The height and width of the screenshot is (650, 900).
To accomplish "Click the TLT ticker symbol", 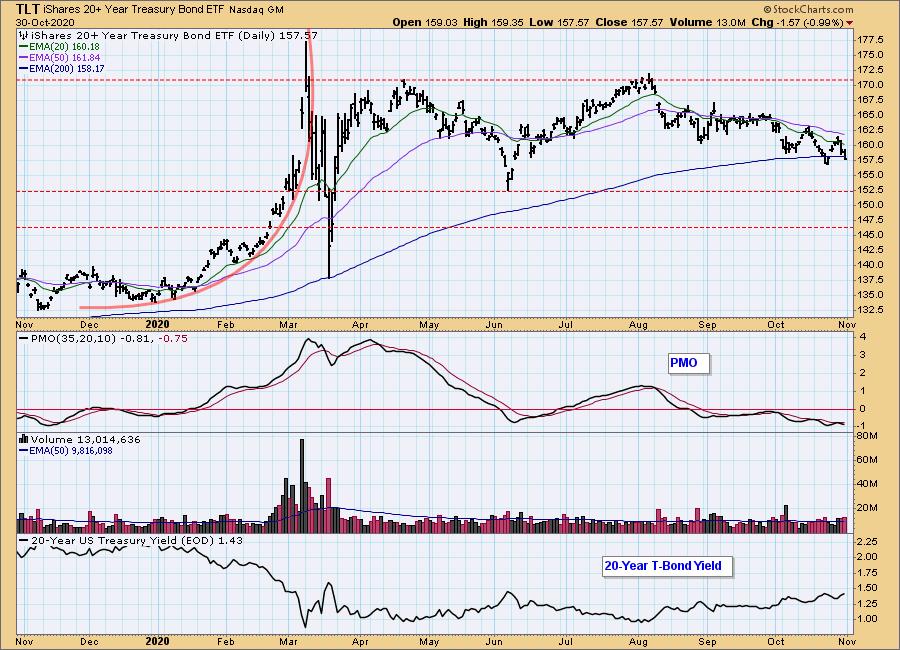I will (28, 9).
